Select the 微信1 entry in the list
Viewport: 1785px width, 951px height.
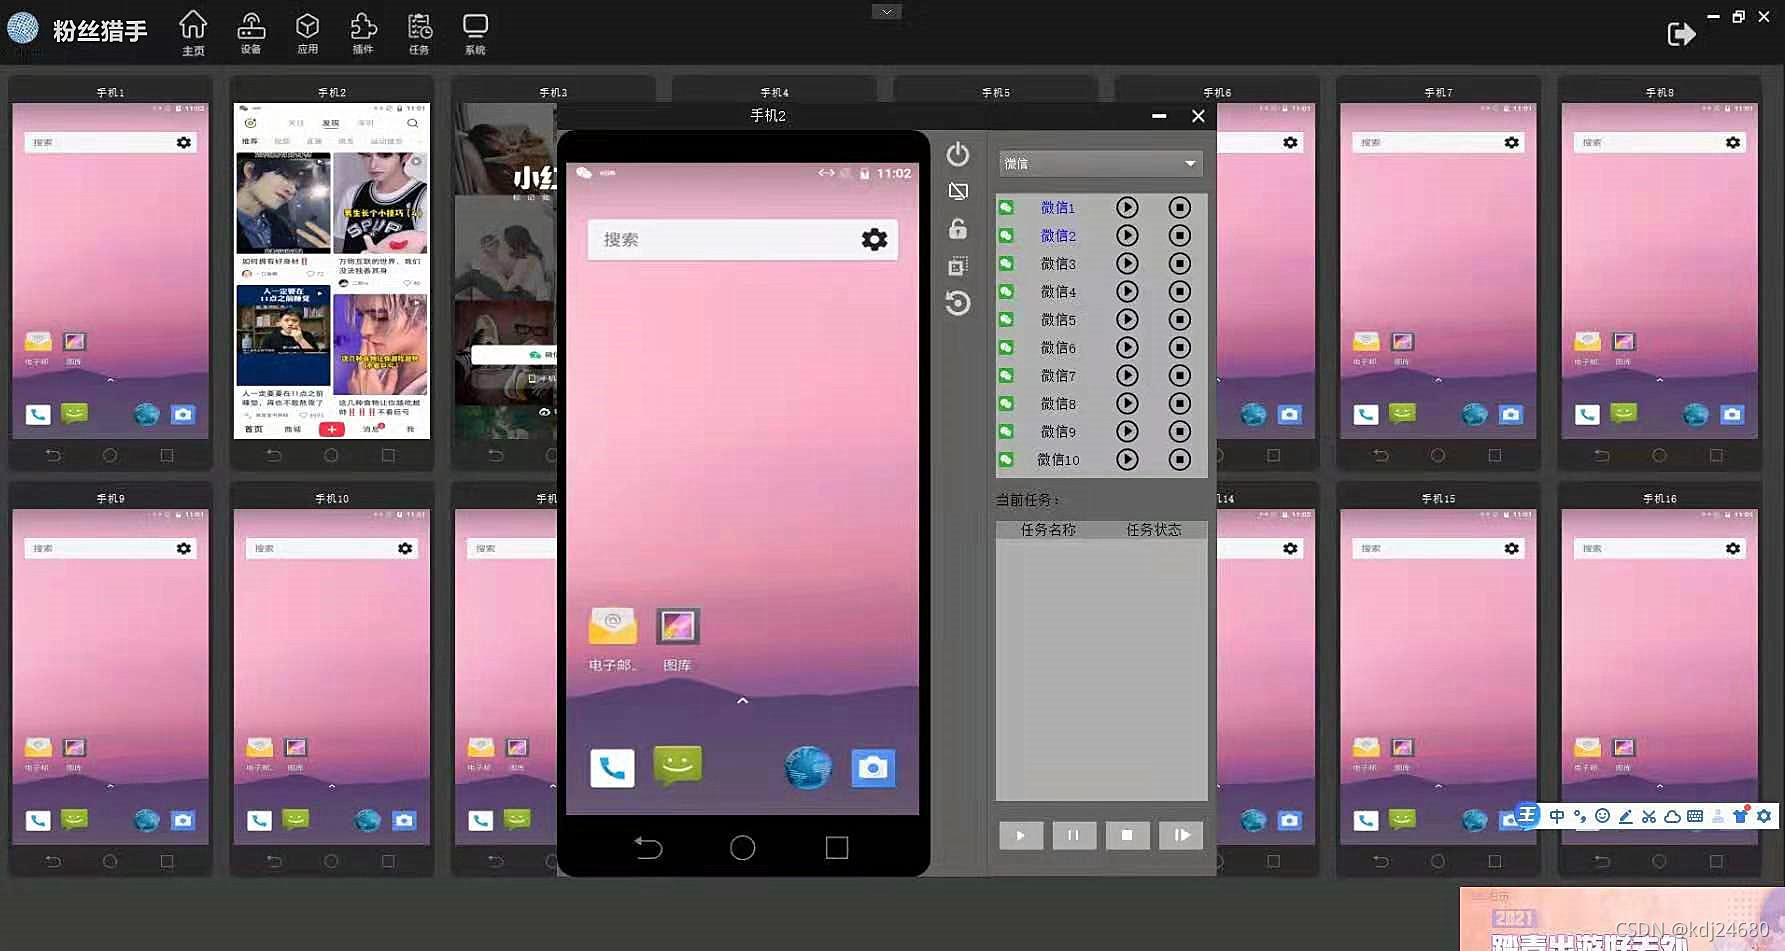1058,207
